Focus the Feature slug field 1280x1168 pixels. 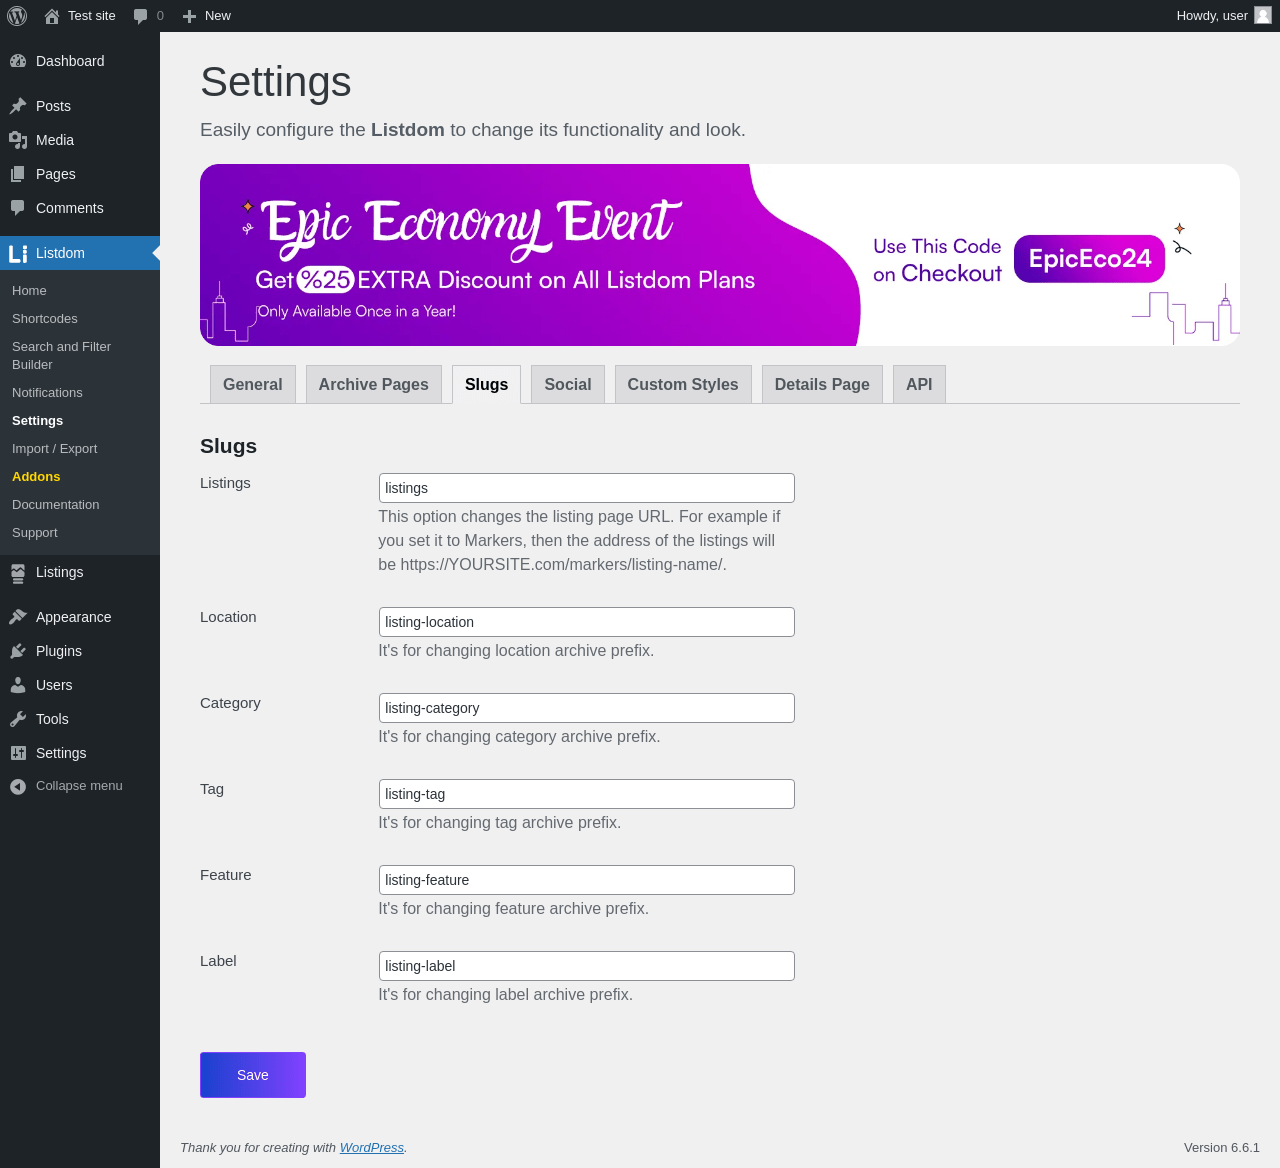click(587, 880)
